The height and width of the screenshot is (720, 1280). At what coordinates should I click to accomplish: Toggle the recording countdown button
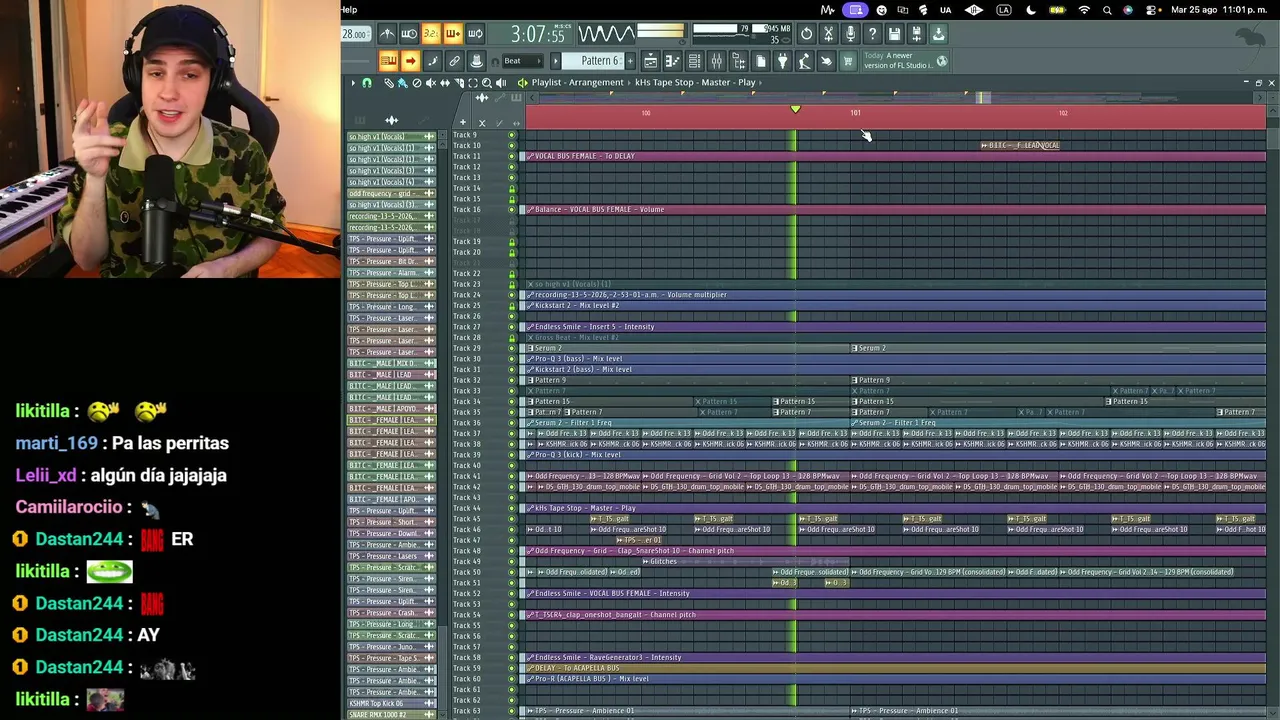431,34
